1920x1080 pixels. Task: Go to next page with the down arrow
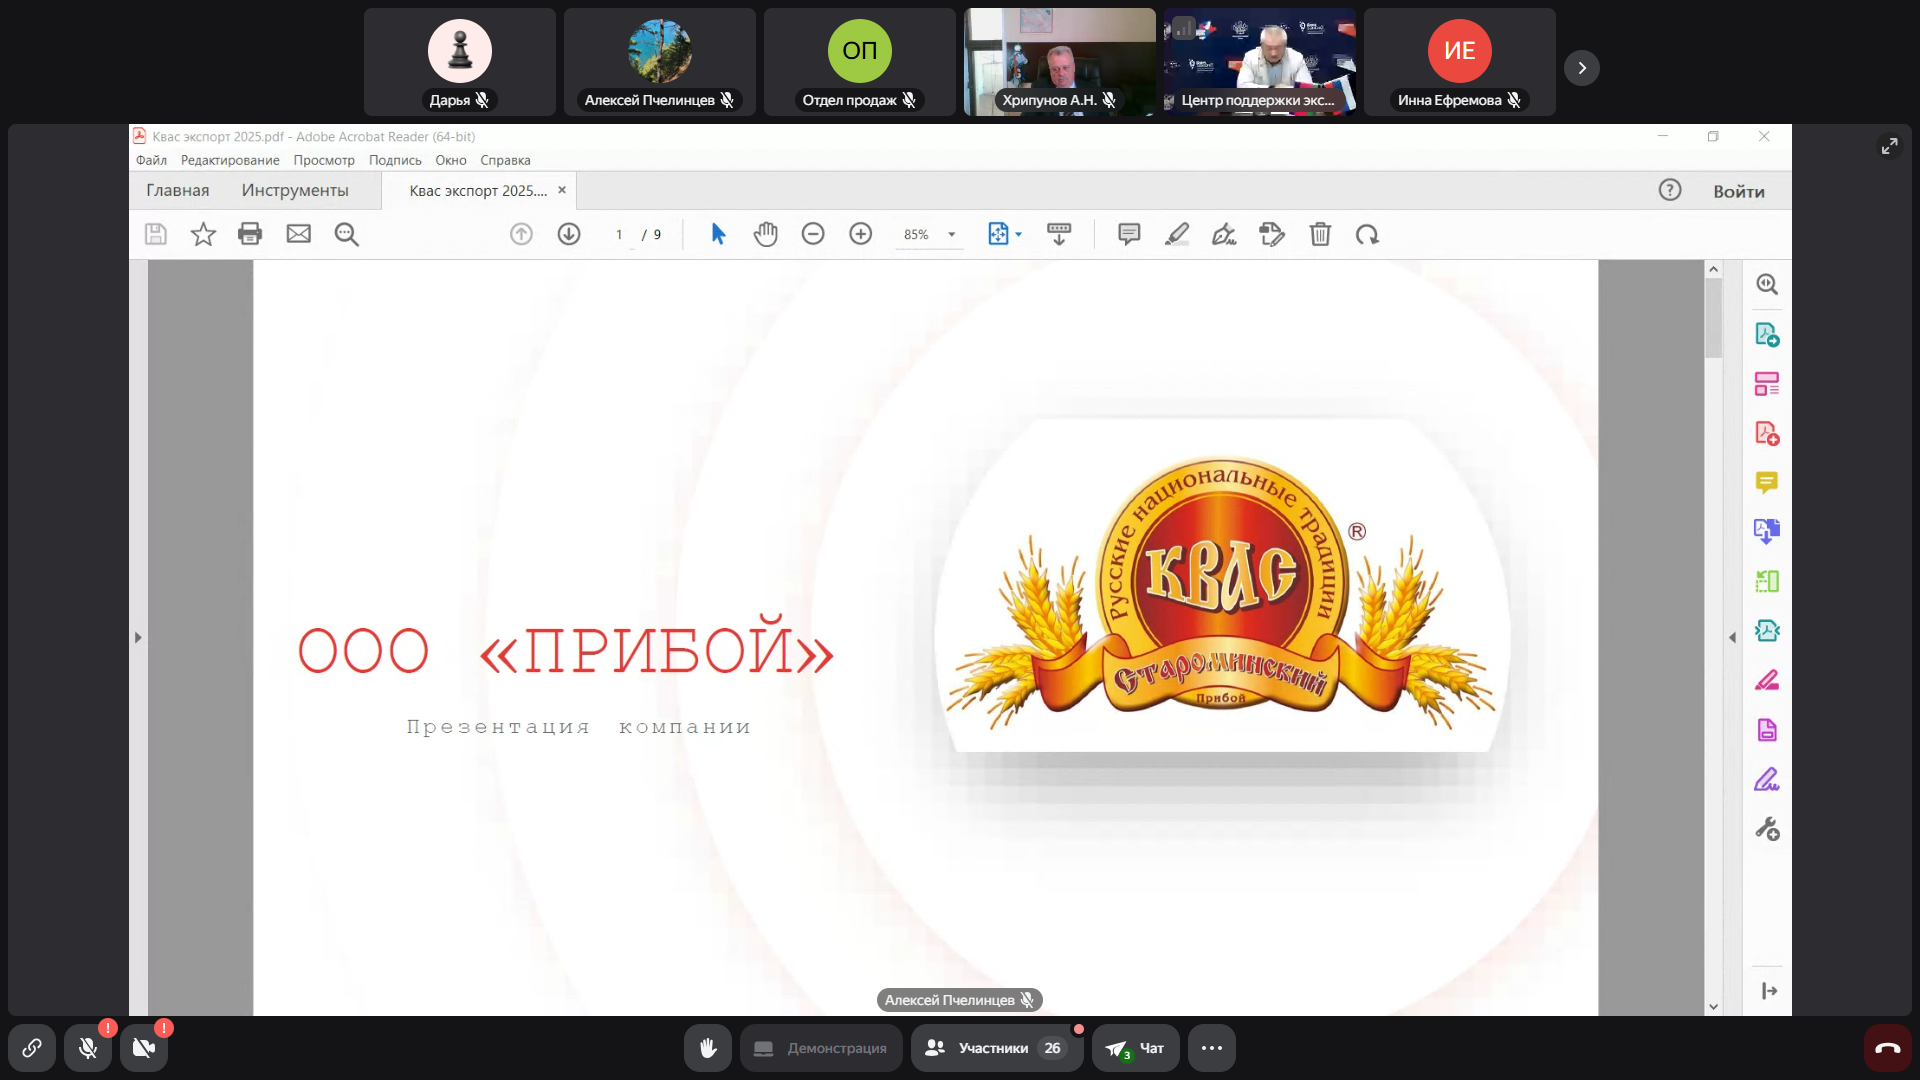pyautogui.click(x=569, y=234)
